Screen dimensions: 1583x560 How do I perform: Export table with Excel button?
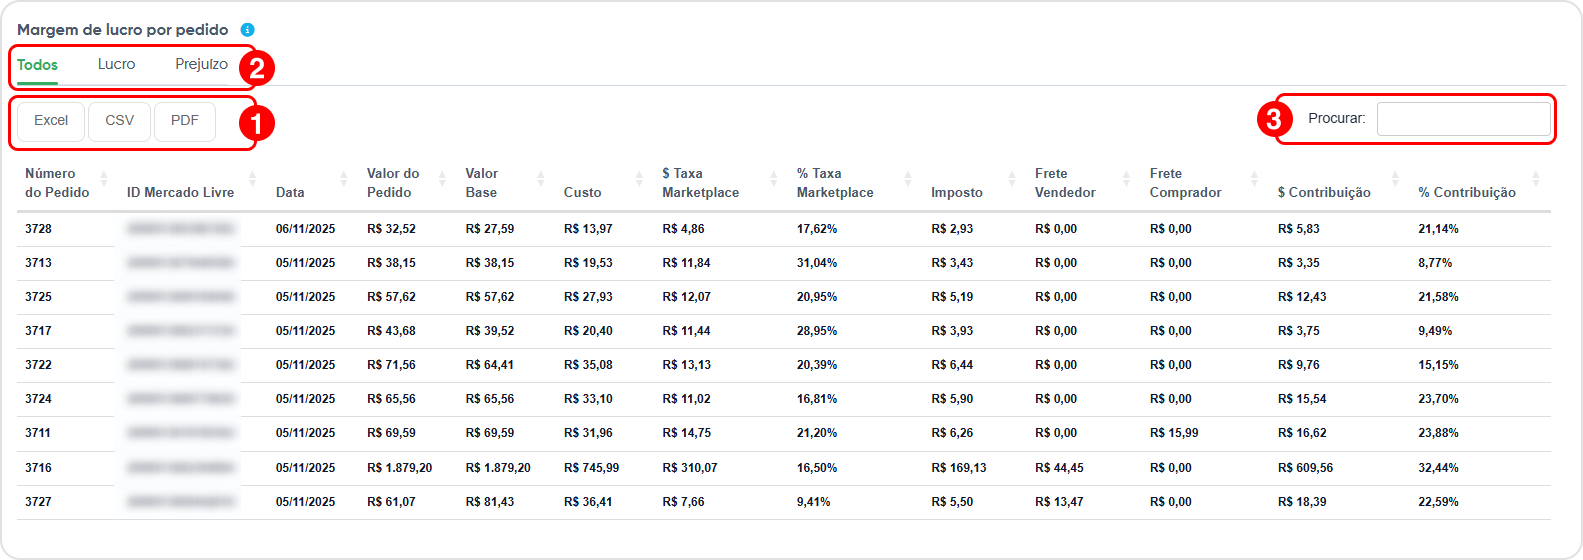click(51, 121)
